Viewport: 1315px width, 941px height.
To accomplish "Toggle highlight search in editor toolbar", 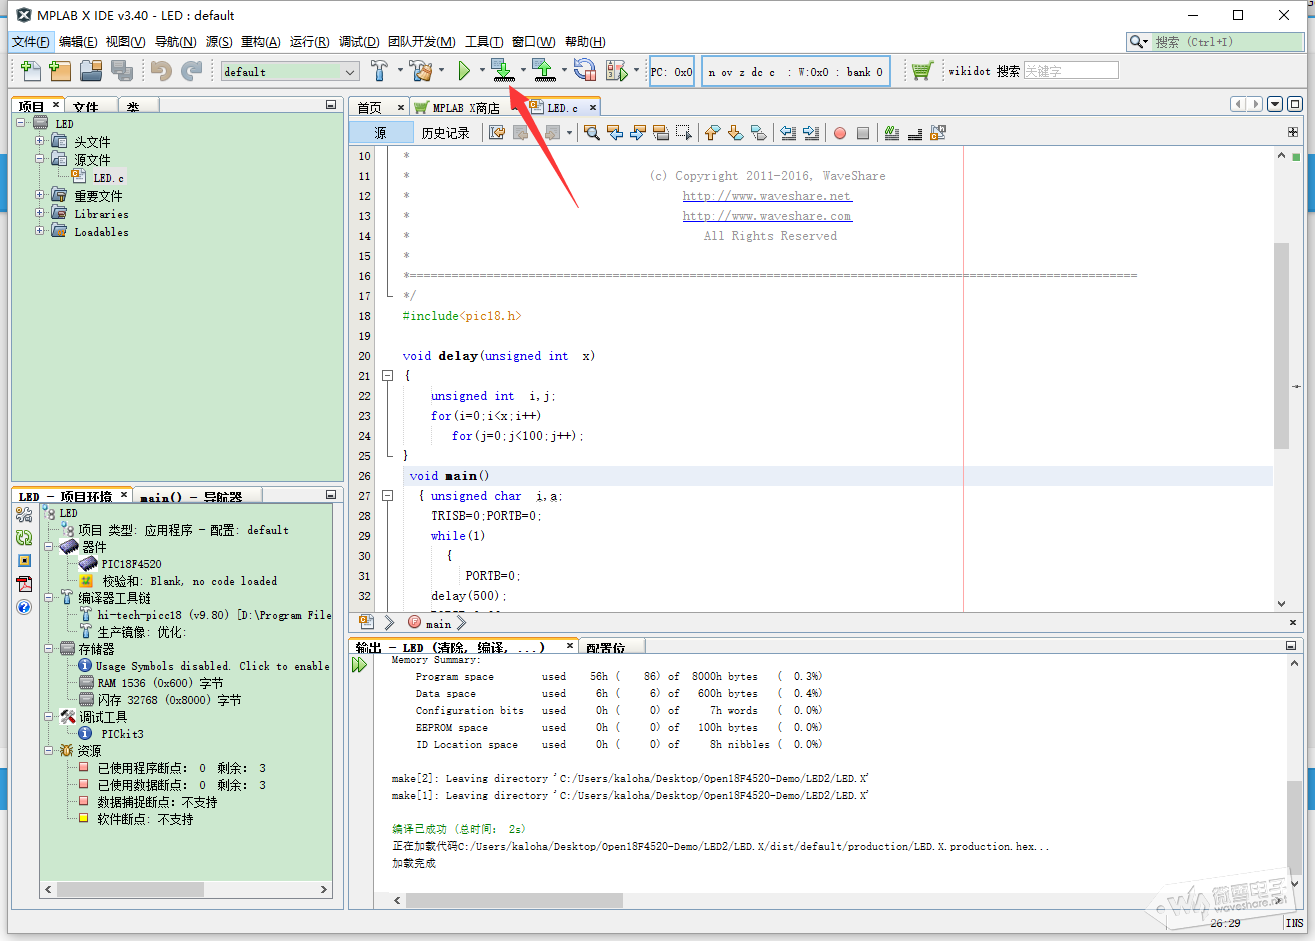I will (661, 133).
